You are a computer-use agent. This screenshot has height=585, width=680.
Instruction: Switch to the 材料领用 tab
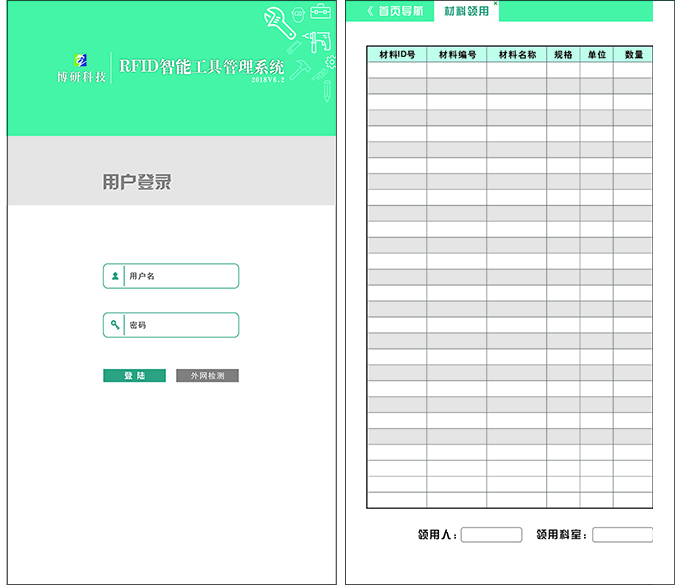tap(466, 11)
